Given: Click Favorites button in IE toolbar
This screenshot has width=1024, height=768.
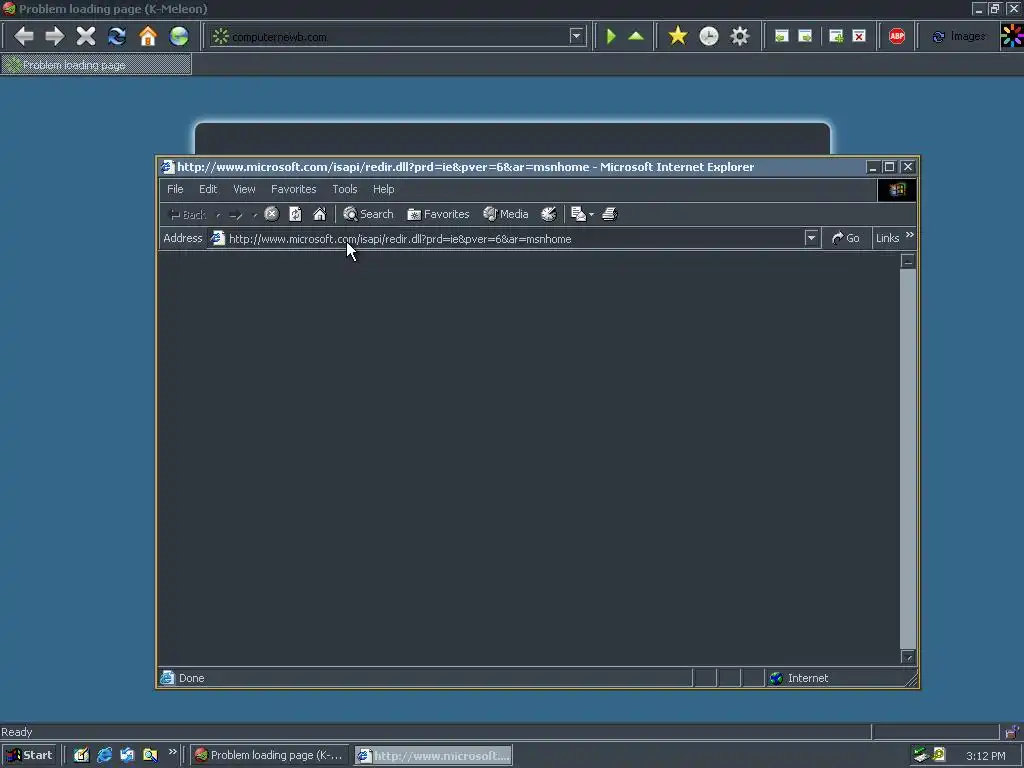Looking at the screenshot, I should pos(438,214).
